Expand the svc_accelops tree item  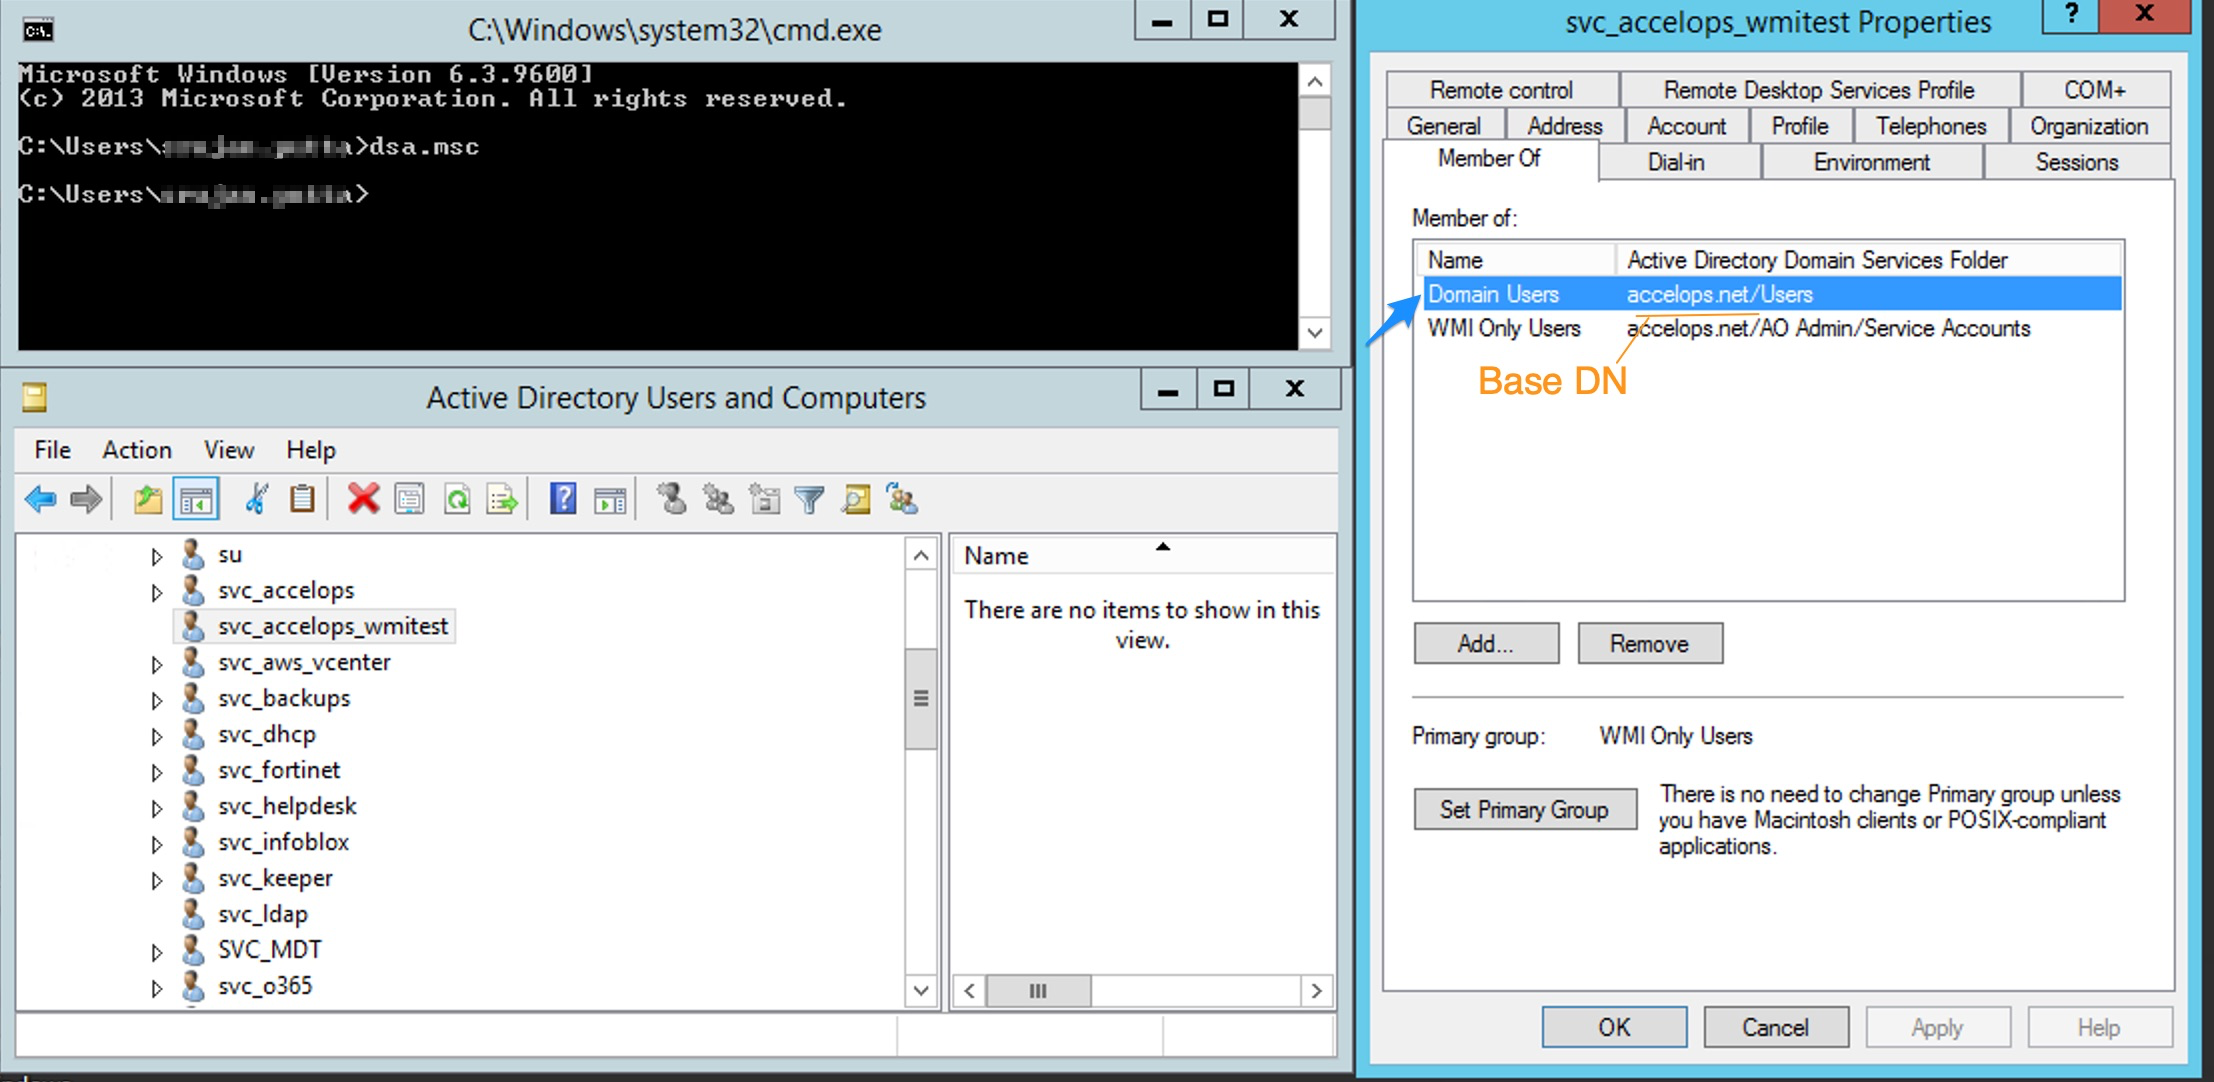[x=156, y=590]
